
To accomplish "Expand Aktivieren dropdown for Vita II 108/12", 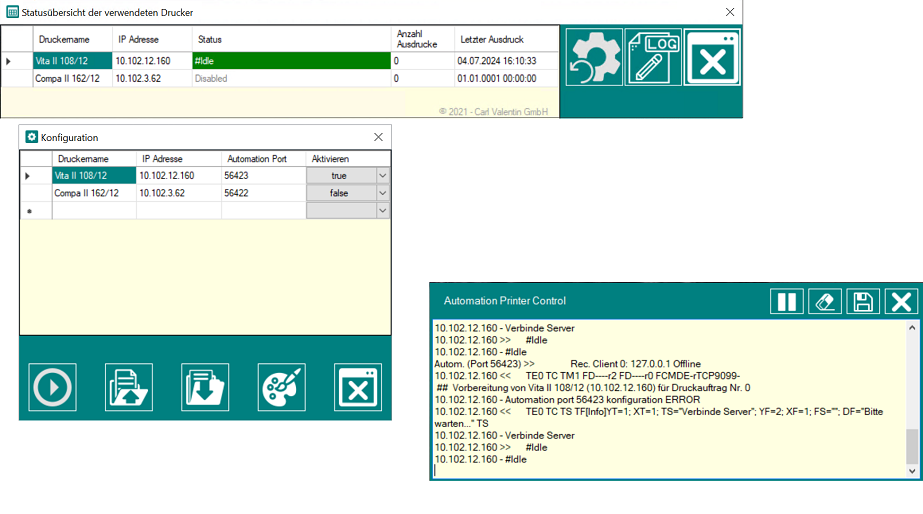I will tap(381, 176).
